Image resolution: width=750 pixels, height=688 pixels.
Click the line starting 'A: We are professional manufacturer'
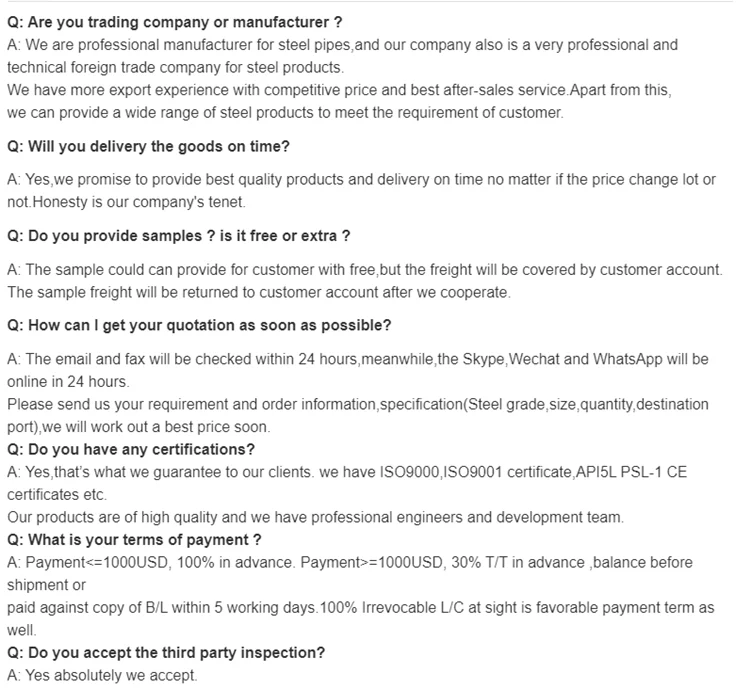click(x=342, y=45)
